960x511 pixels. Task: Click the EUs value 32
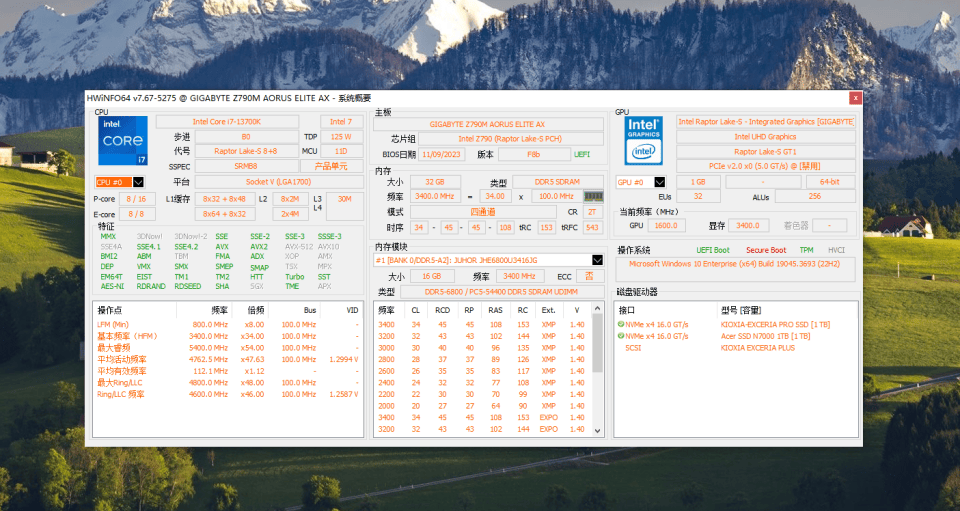pos(698,196)
